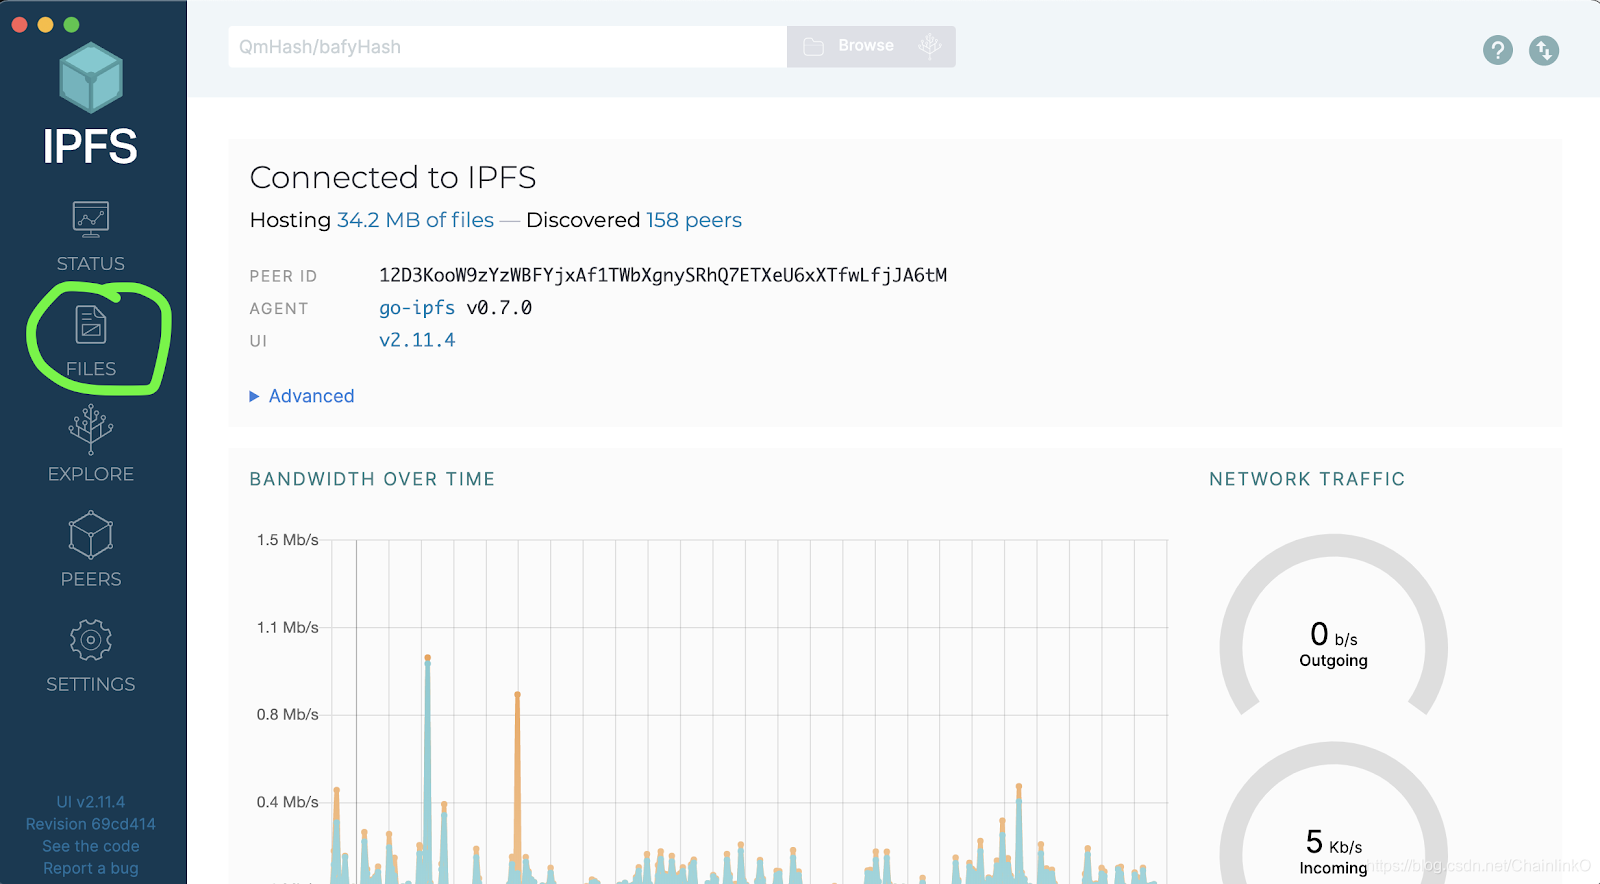Click Report a bug link
Image resolution: width=1600 pixels, height=884 pixels.
pos(91,868)
